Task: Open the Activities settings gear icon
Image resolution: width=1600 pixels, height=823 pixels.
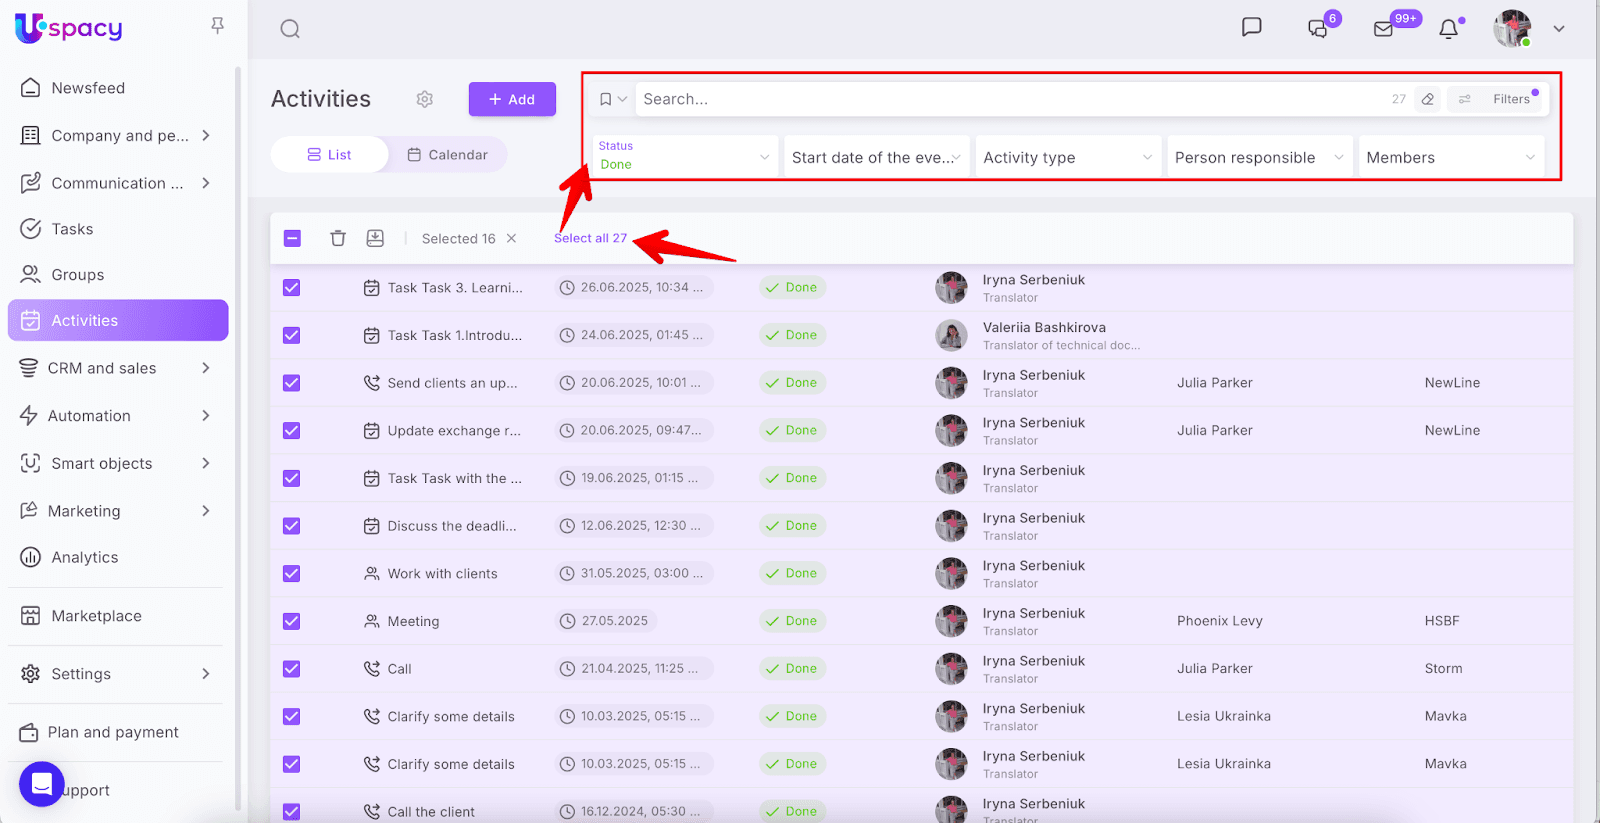Action: click(x=425, y=99)
